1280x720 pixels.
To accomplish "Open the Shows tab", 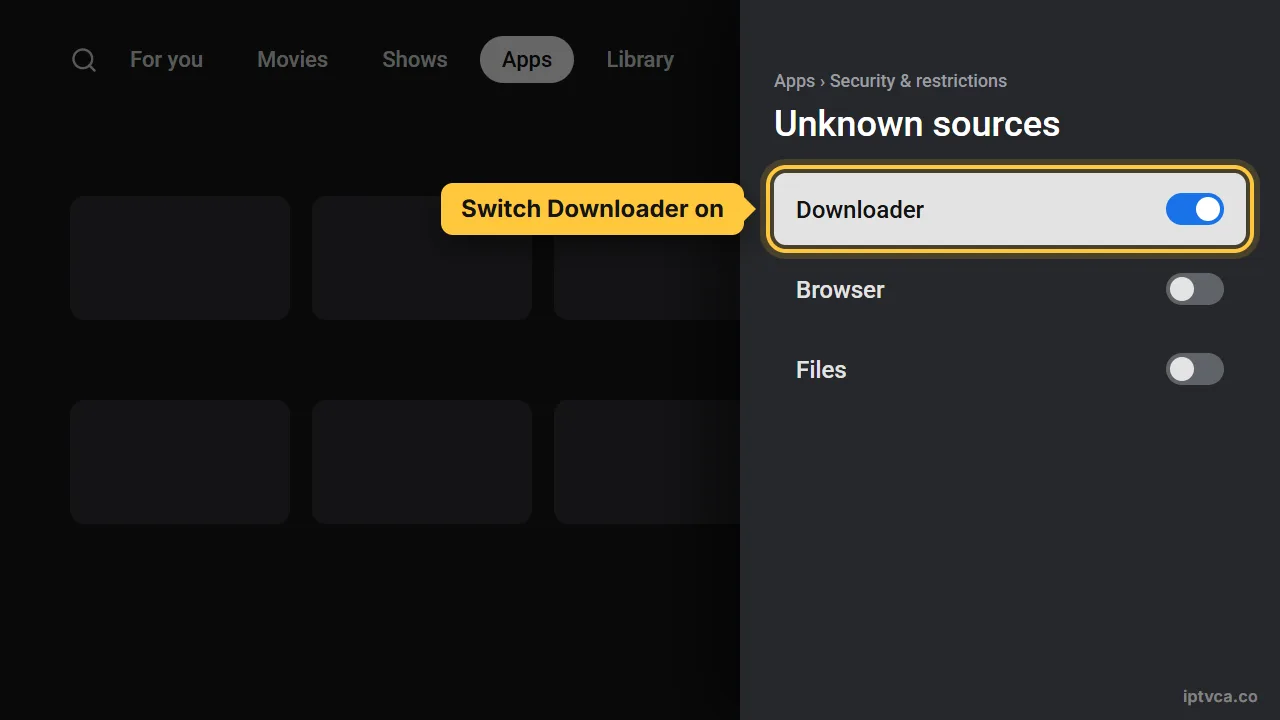I will [414, 59].
